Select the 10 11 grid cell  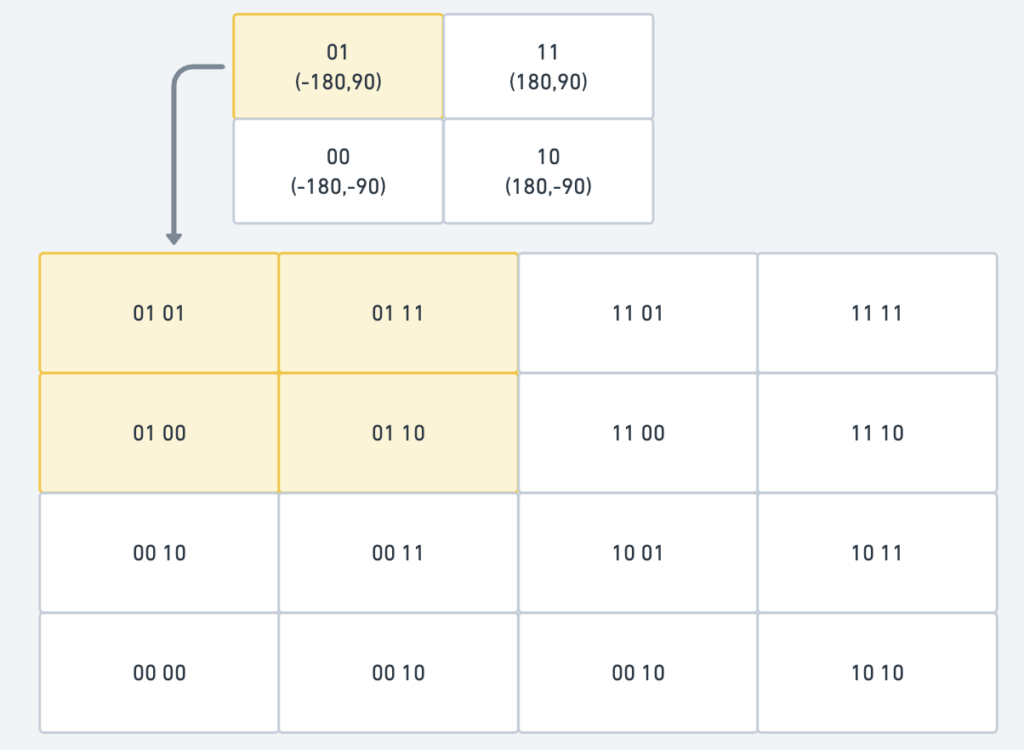pos(877,553)
